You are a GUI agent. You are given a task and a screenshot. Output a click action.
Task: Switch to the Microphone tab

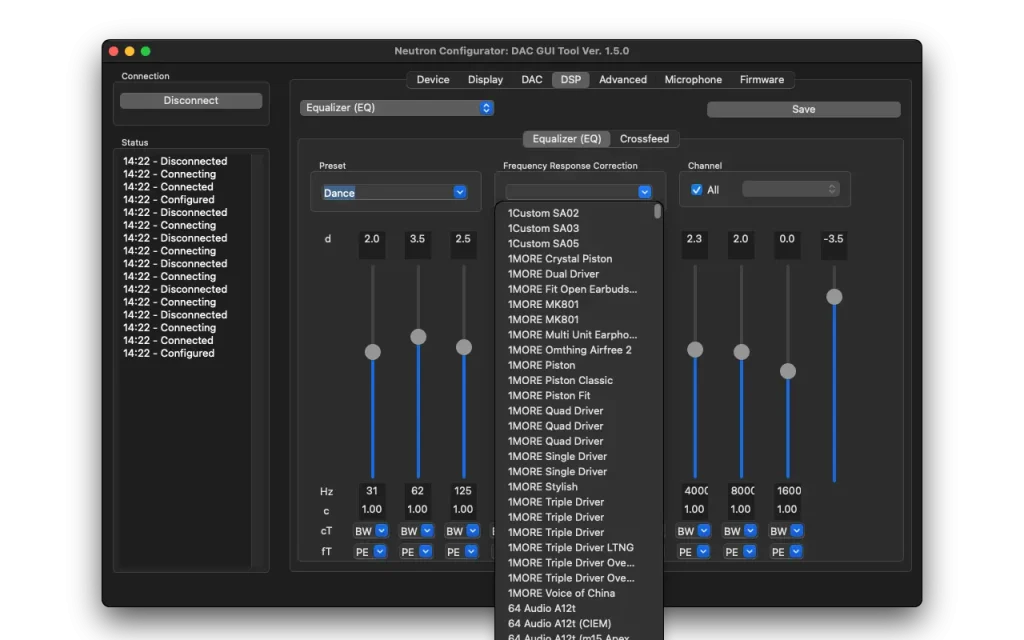click(693, 80)
